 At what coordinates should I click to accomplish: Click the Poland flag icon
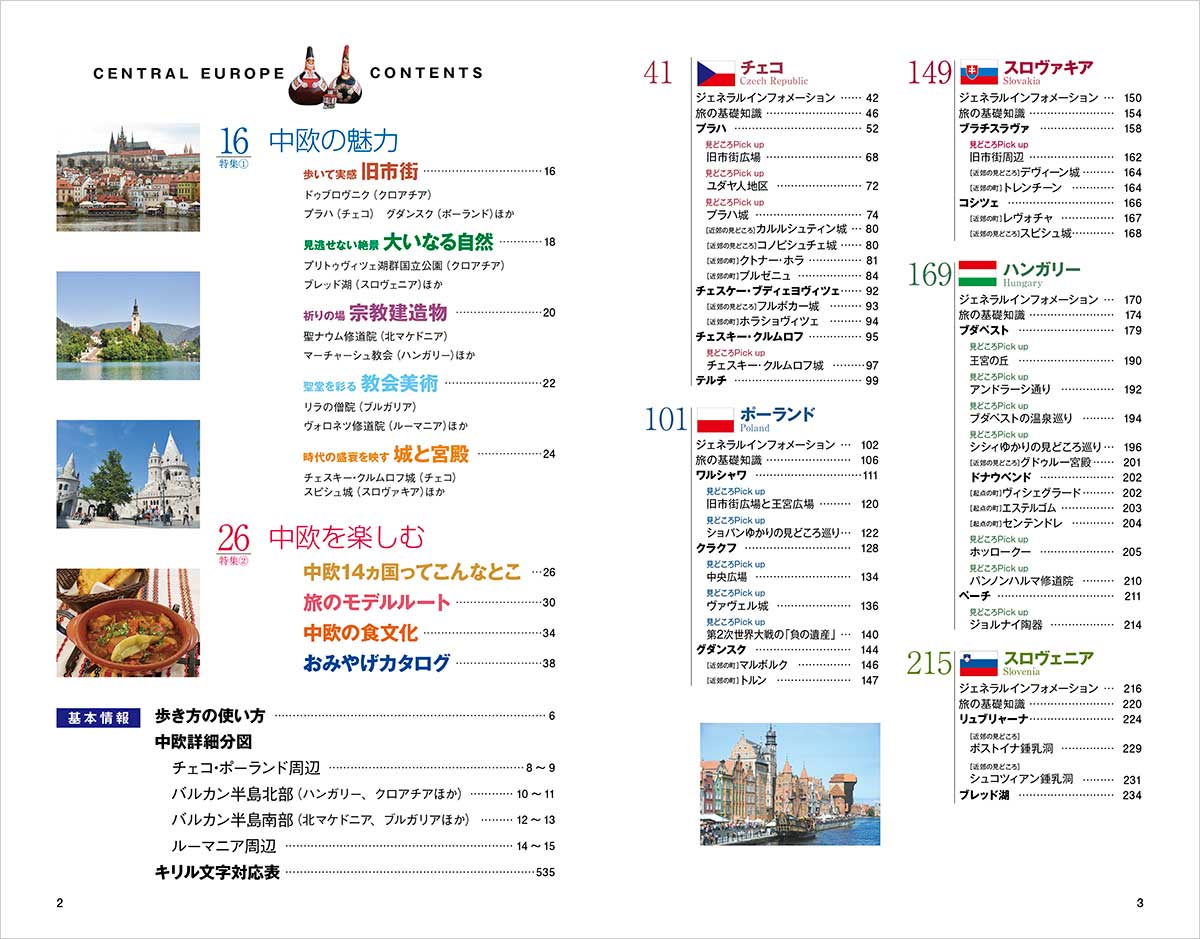[715, 419]
